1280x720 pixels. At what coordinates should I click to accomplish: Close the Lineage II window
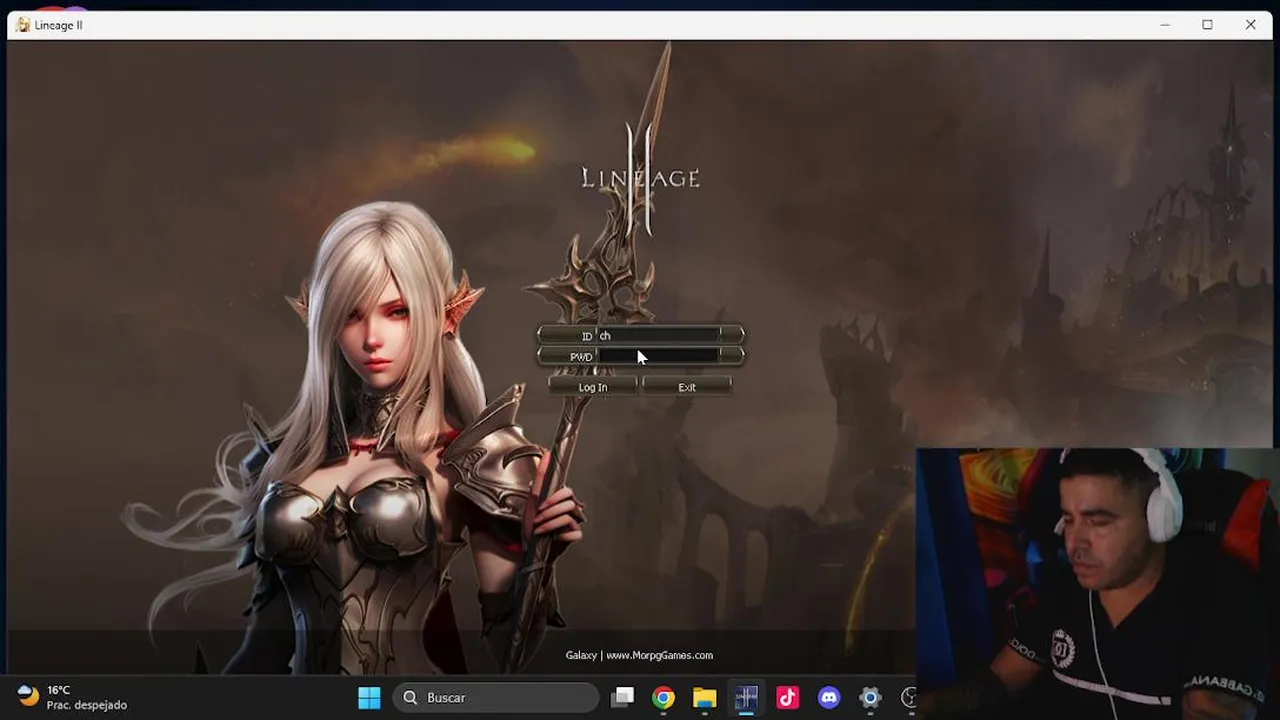tap(1250, 25)
